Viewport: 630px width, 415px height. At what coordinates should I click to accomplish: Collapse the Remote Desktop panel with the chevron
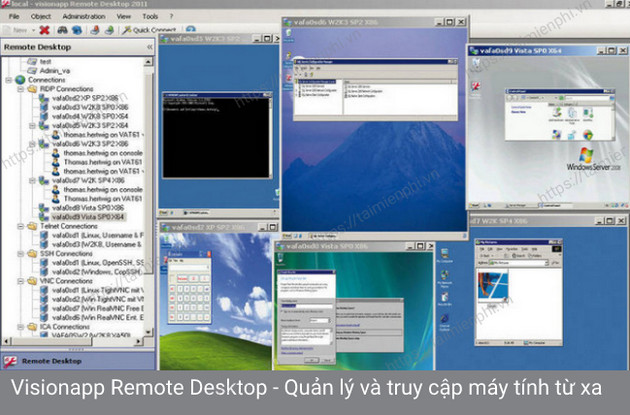(149, 47)
